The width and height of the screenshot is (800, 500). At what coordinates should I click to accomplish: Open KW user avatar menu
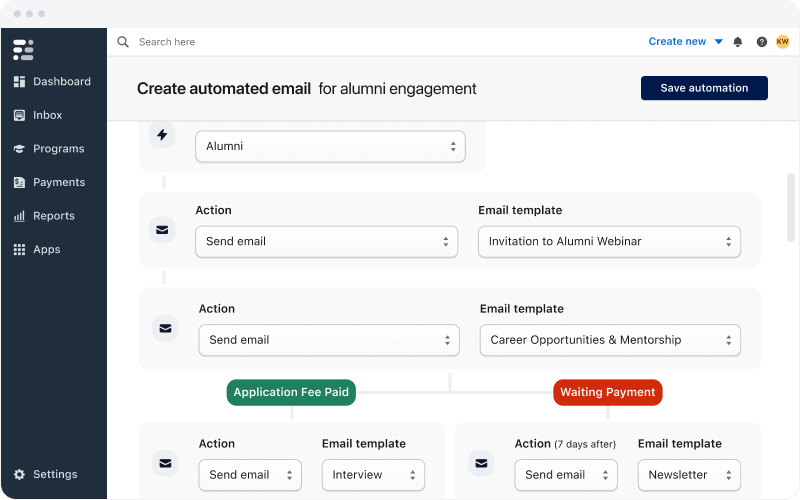[783, 42]
